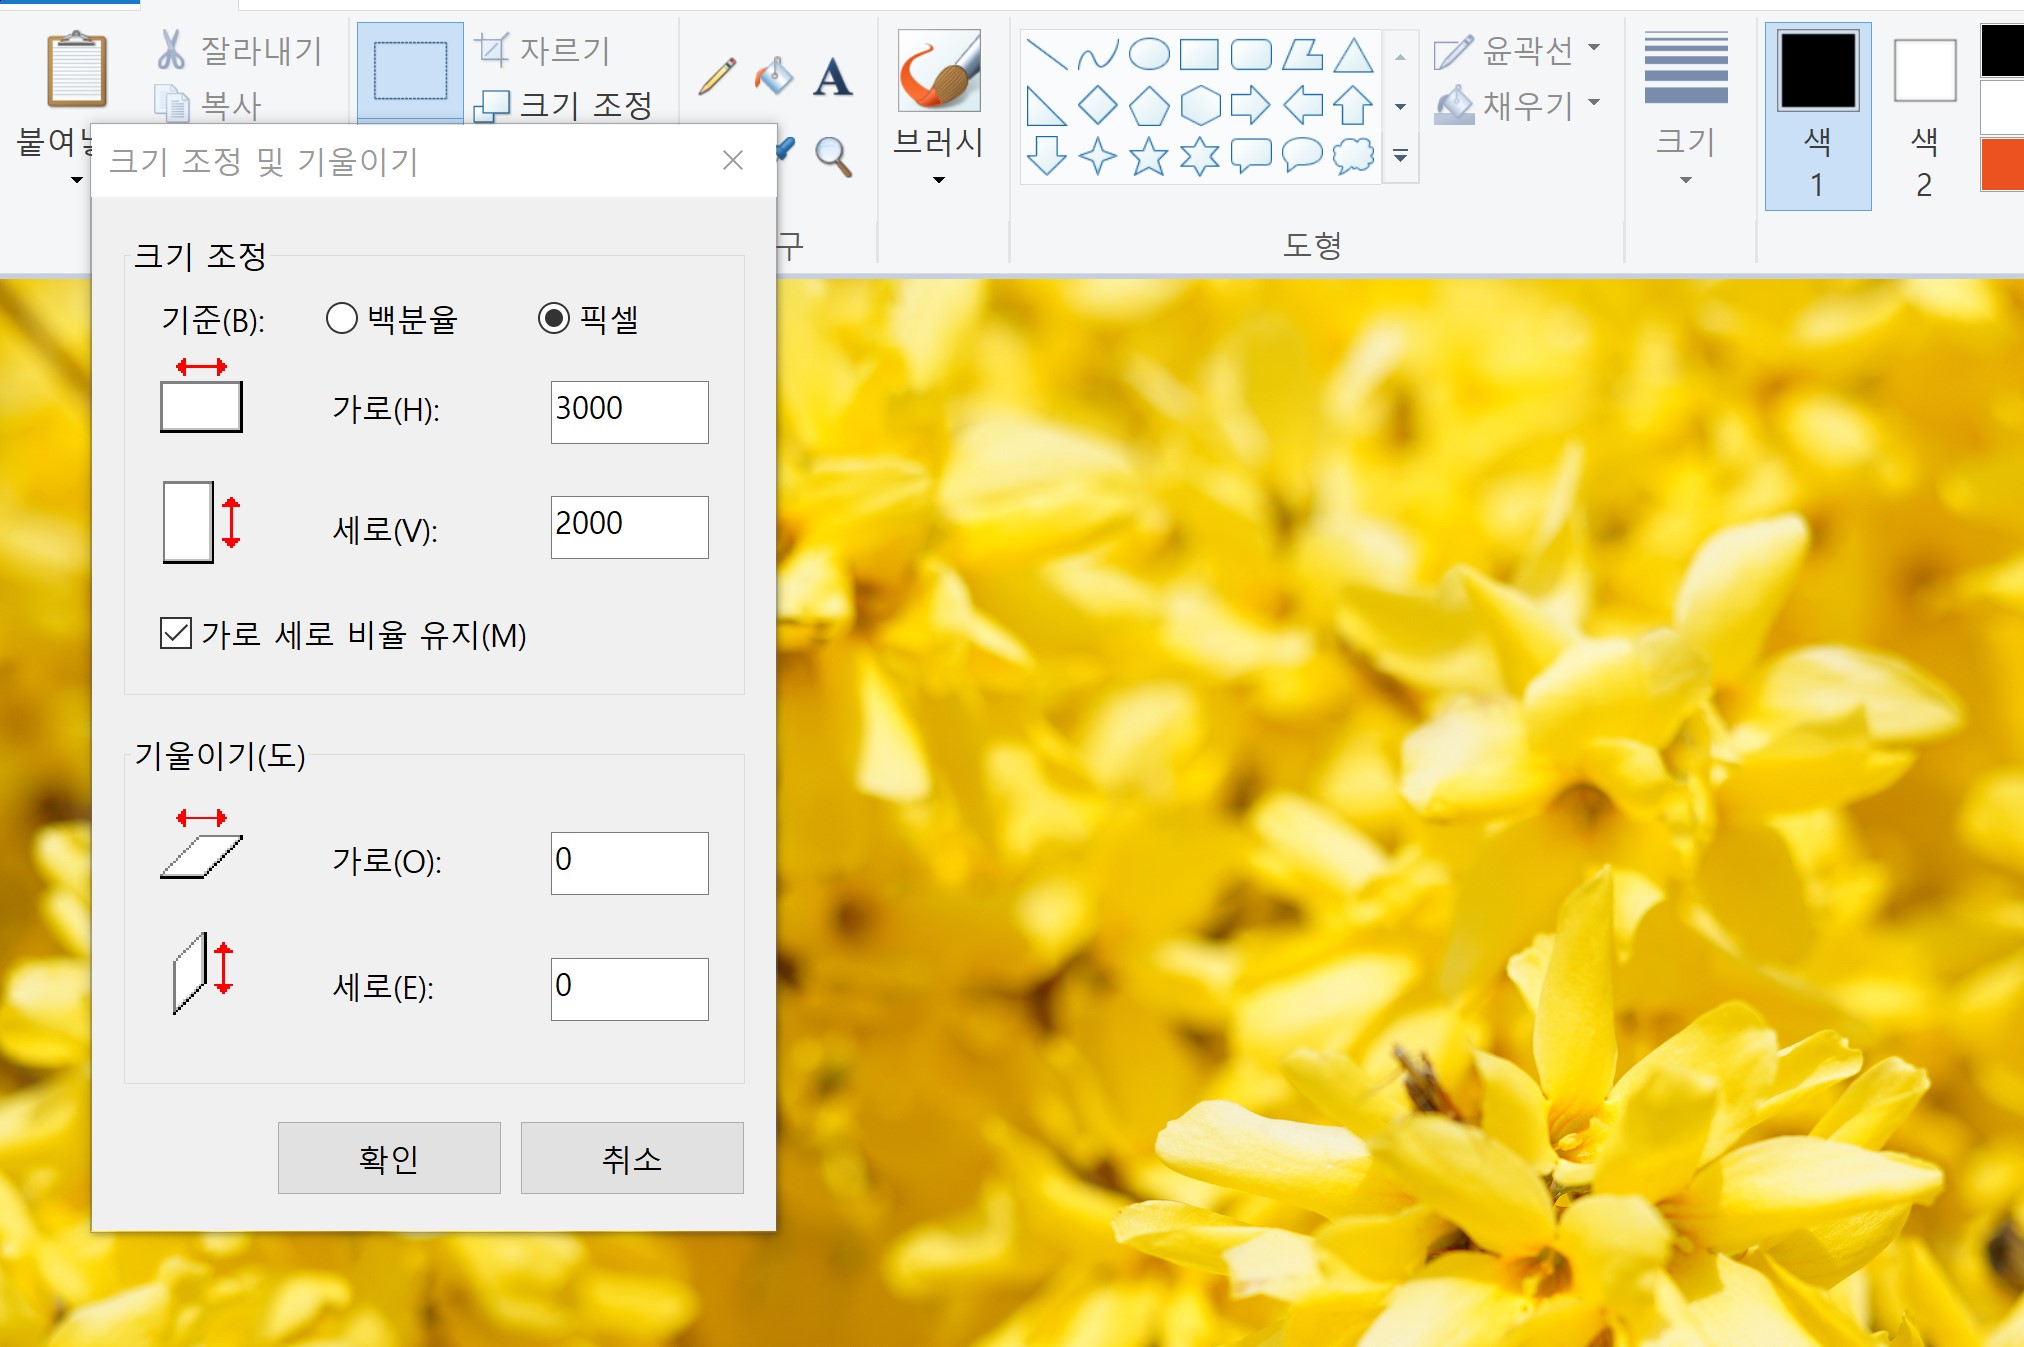Select the Text tool (A)

[x=832, y=77]
